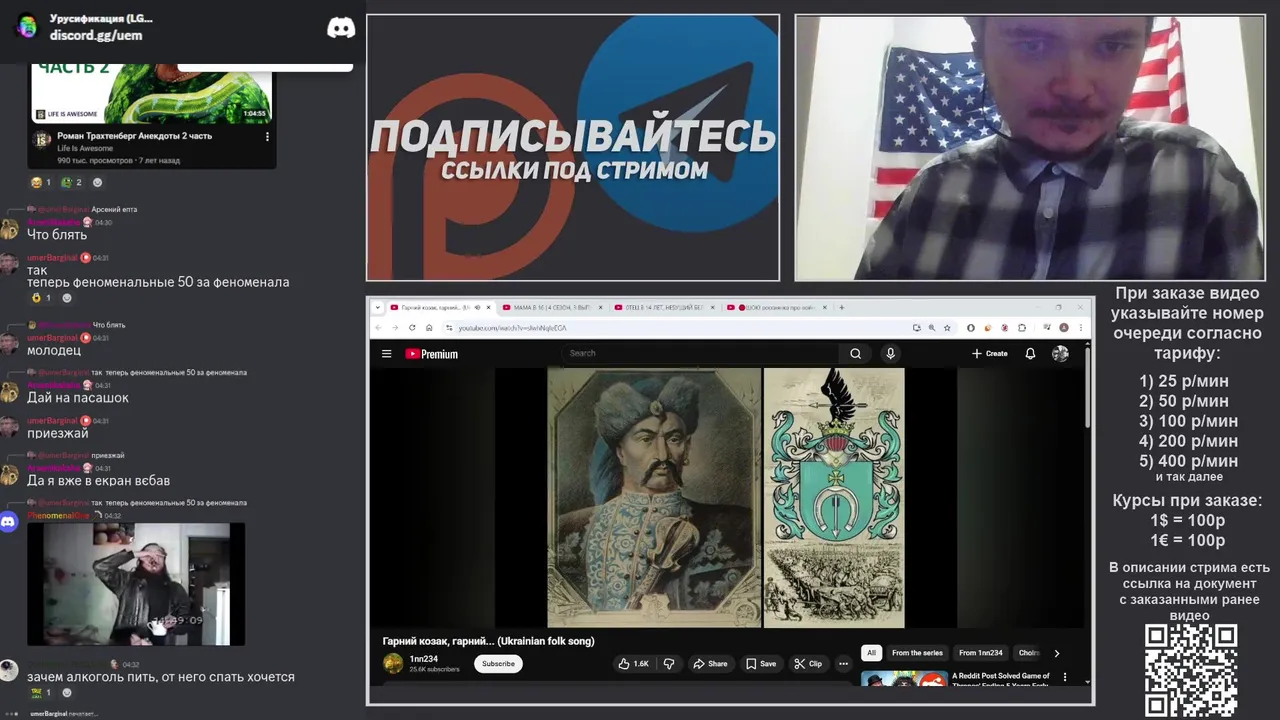Click the zoom magnifier icon in address bar
1280x720 pixels.
click(x=932, y=328)
